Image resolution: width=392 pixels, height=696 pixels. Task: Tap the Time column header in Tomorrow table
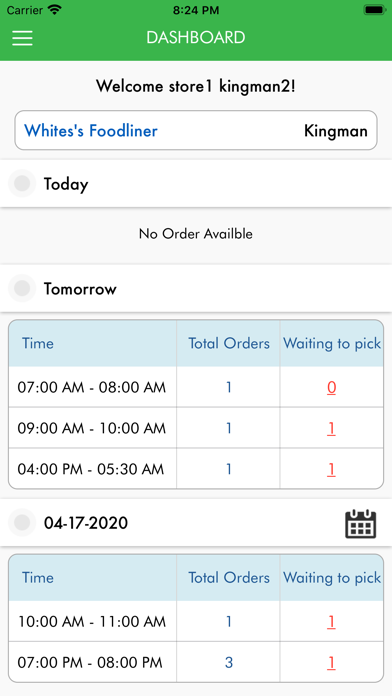[38, 343]
